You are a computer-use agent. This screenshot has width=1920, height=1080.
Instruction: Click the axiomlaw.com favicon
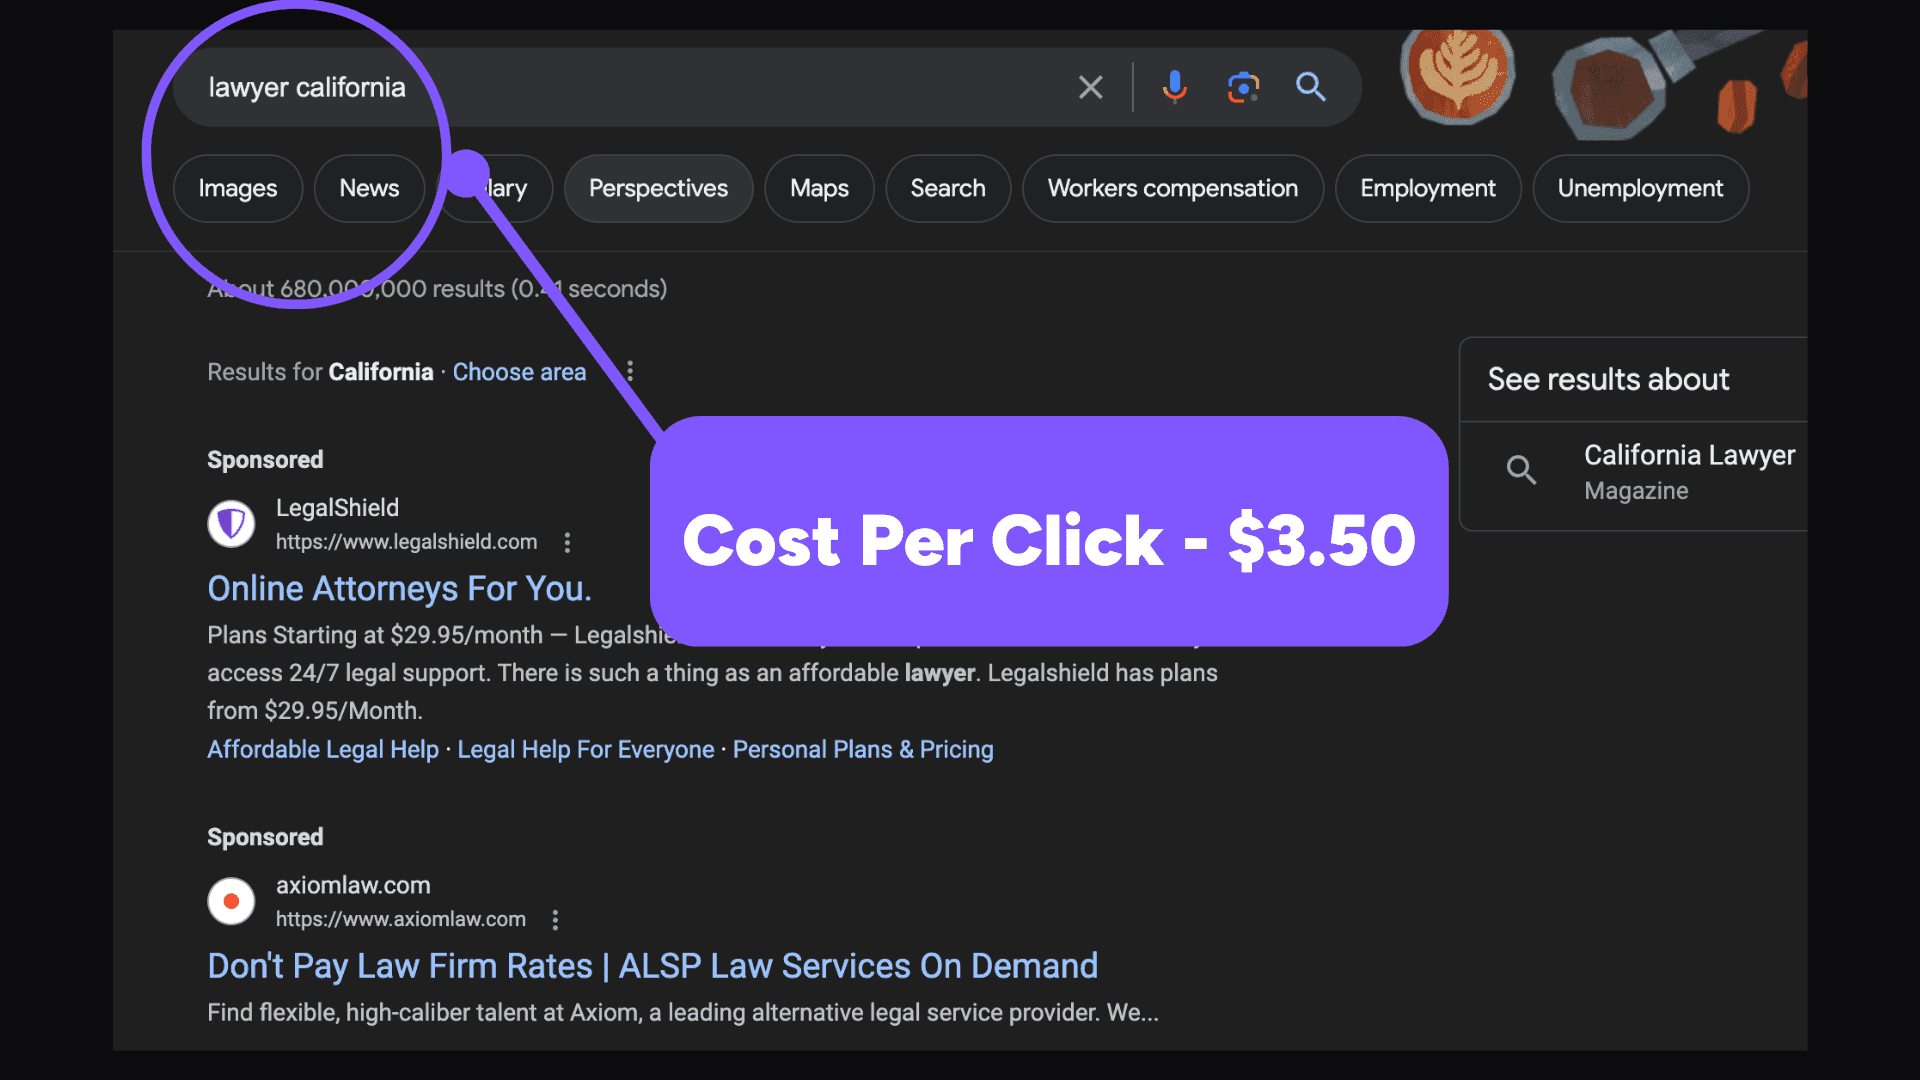pyautogui.click(x=231, y=900)
